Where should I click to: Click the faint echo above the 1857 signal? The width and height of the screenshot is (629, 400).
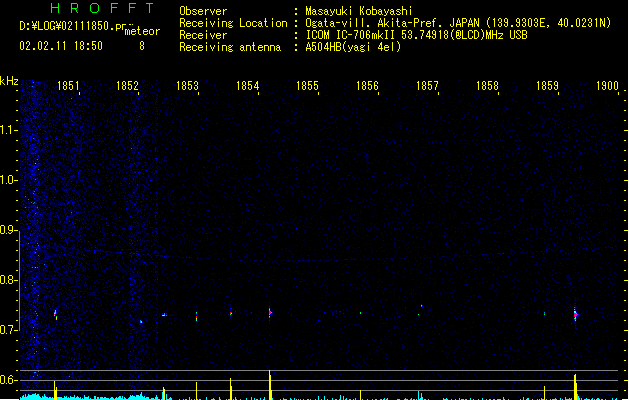point(421,306)
